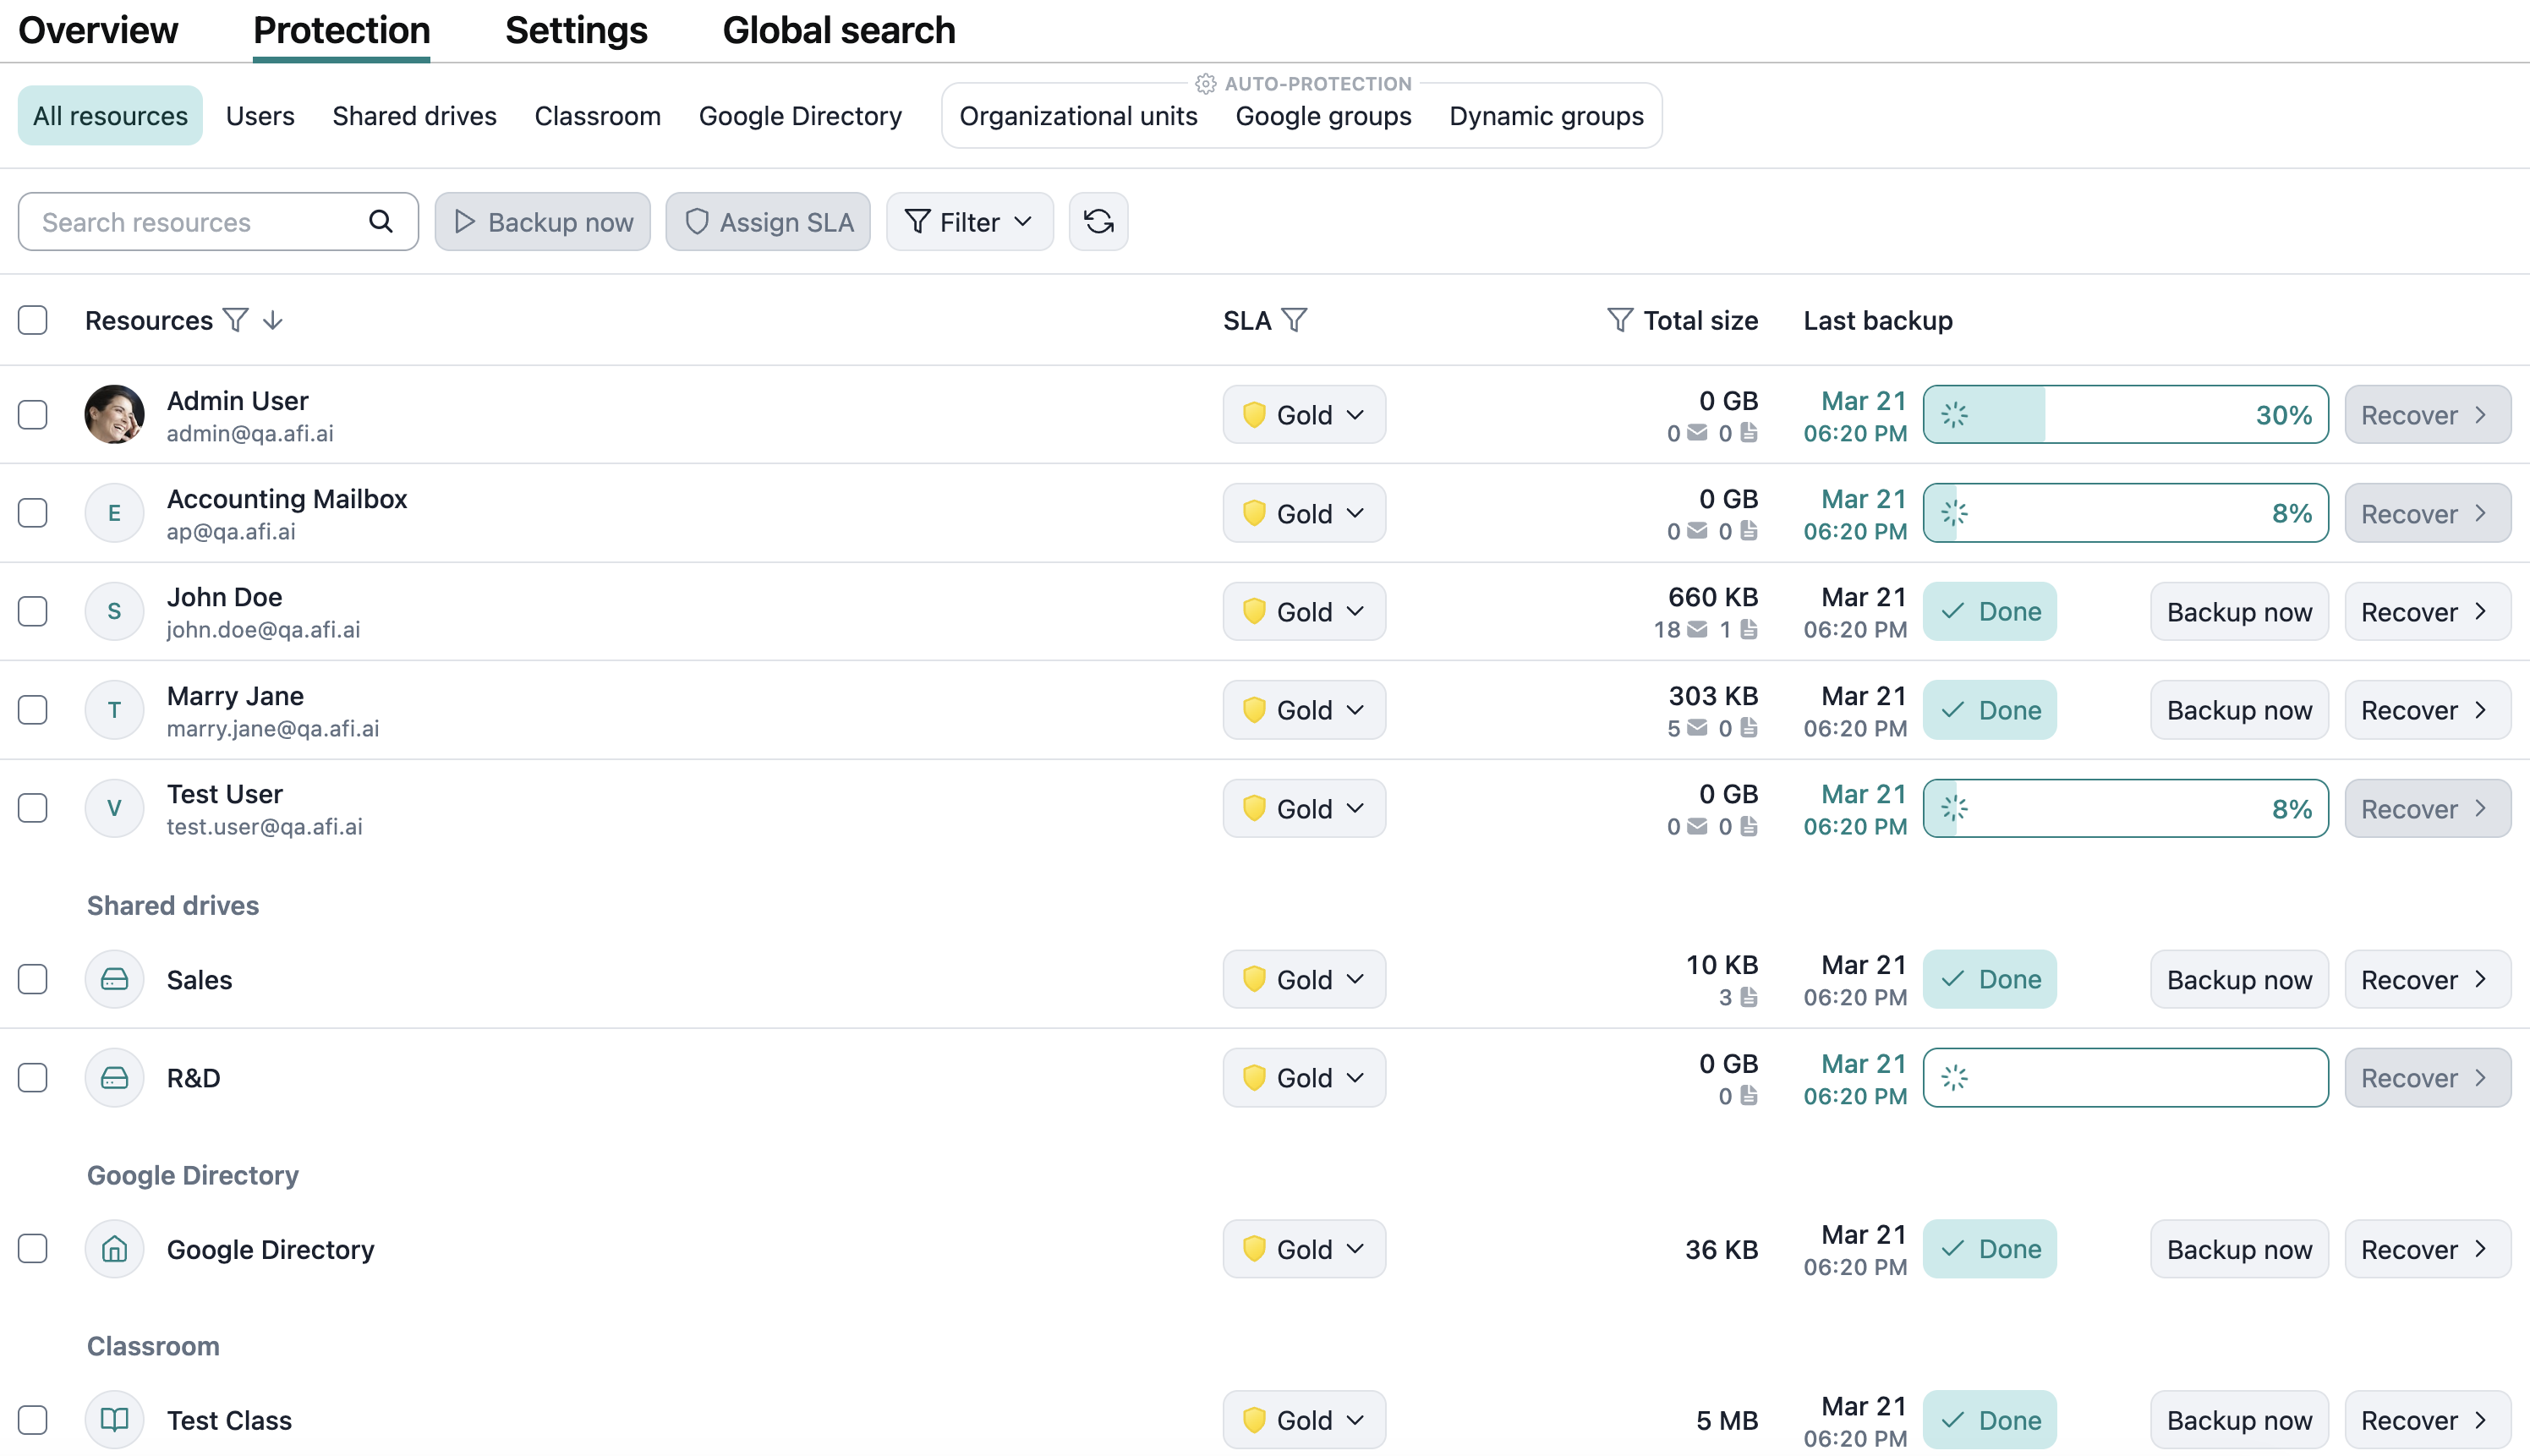2530x1456 pixels.
Task: Click the Resources column filter icon
Action: [x=236, y=320]
